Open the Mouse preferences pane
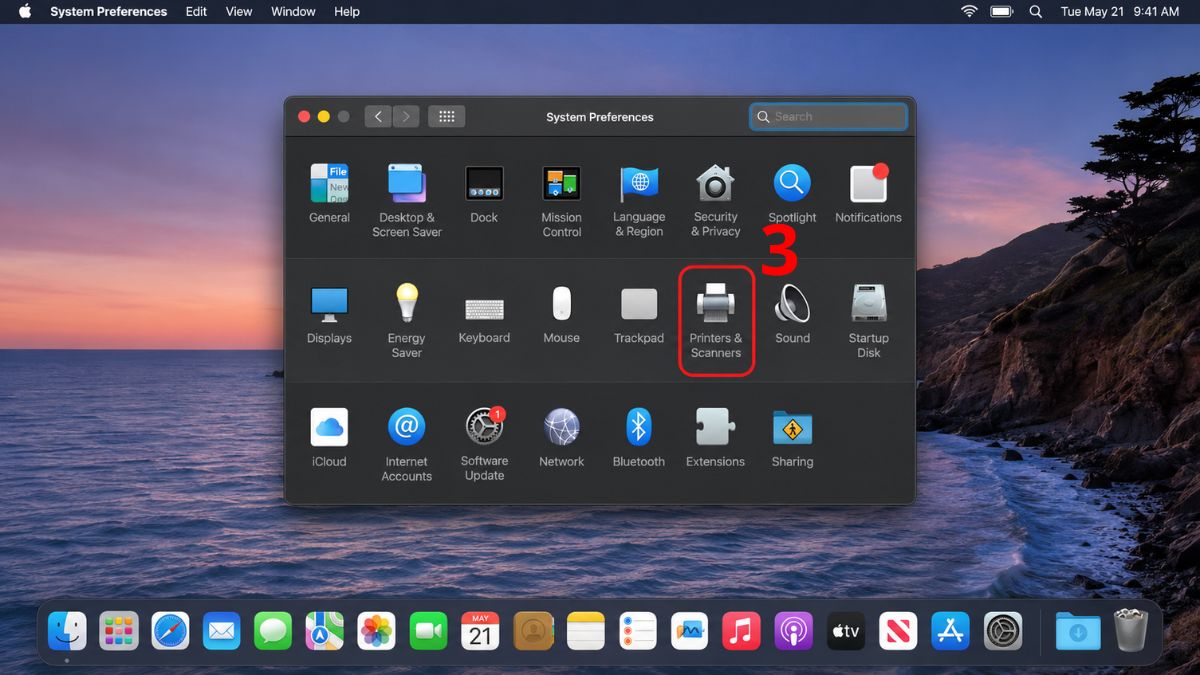1200x675 pixels. (561, 315)
